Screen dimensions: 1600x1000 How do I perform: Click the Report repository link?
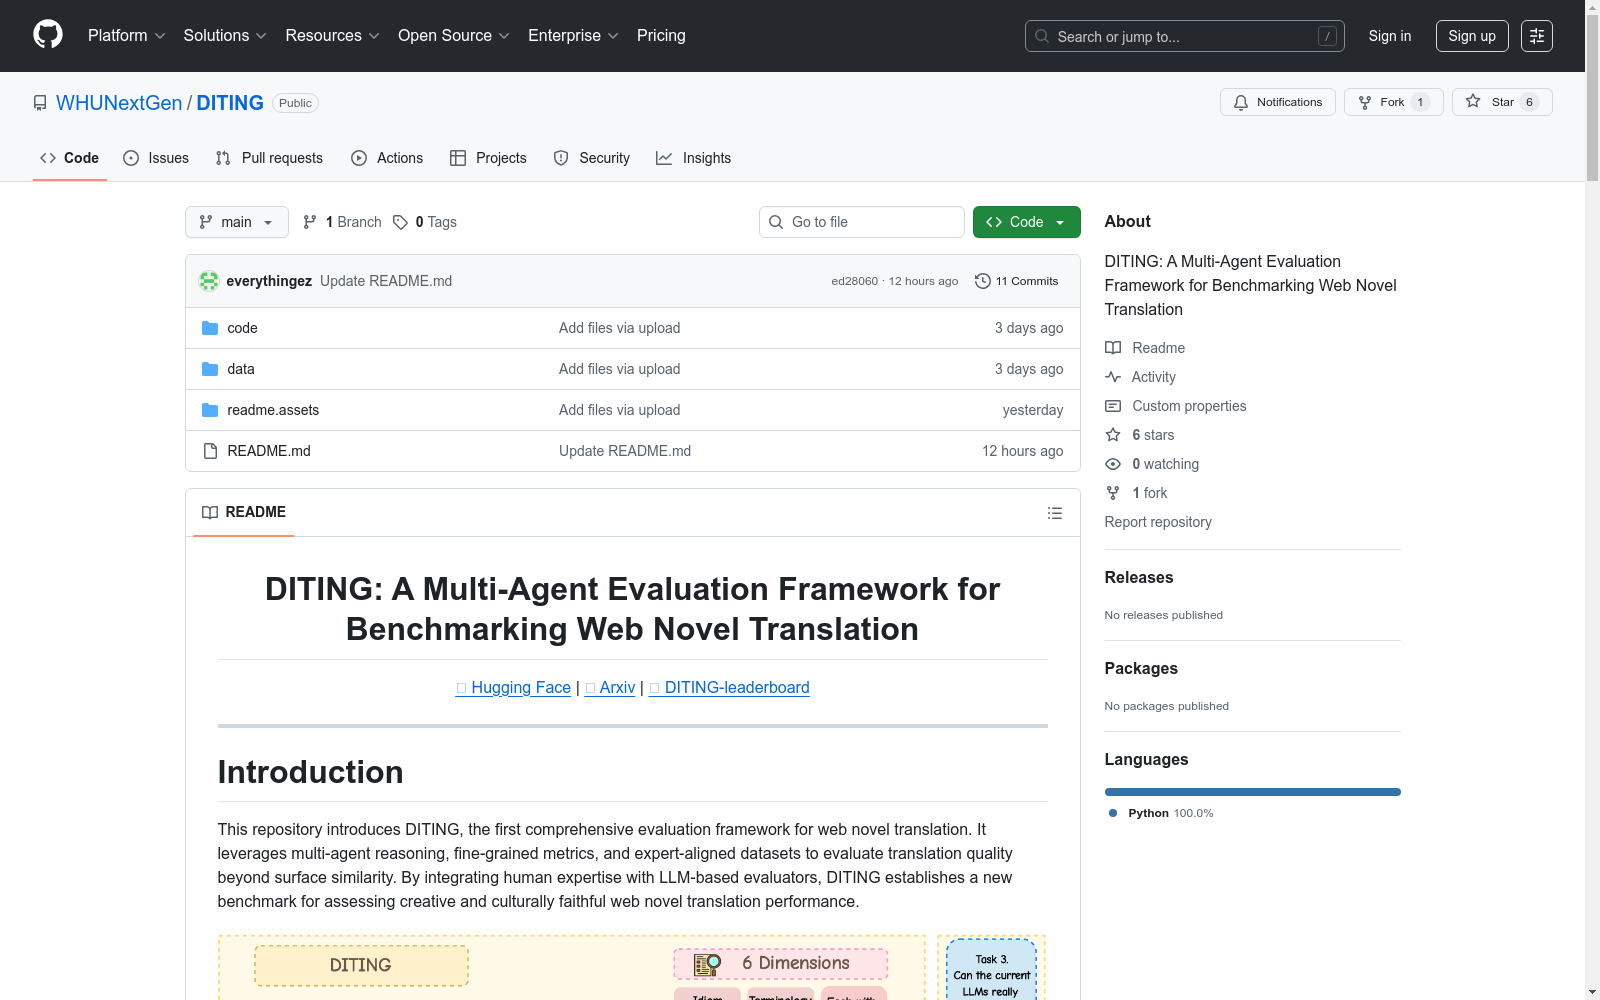(1158, 522)
